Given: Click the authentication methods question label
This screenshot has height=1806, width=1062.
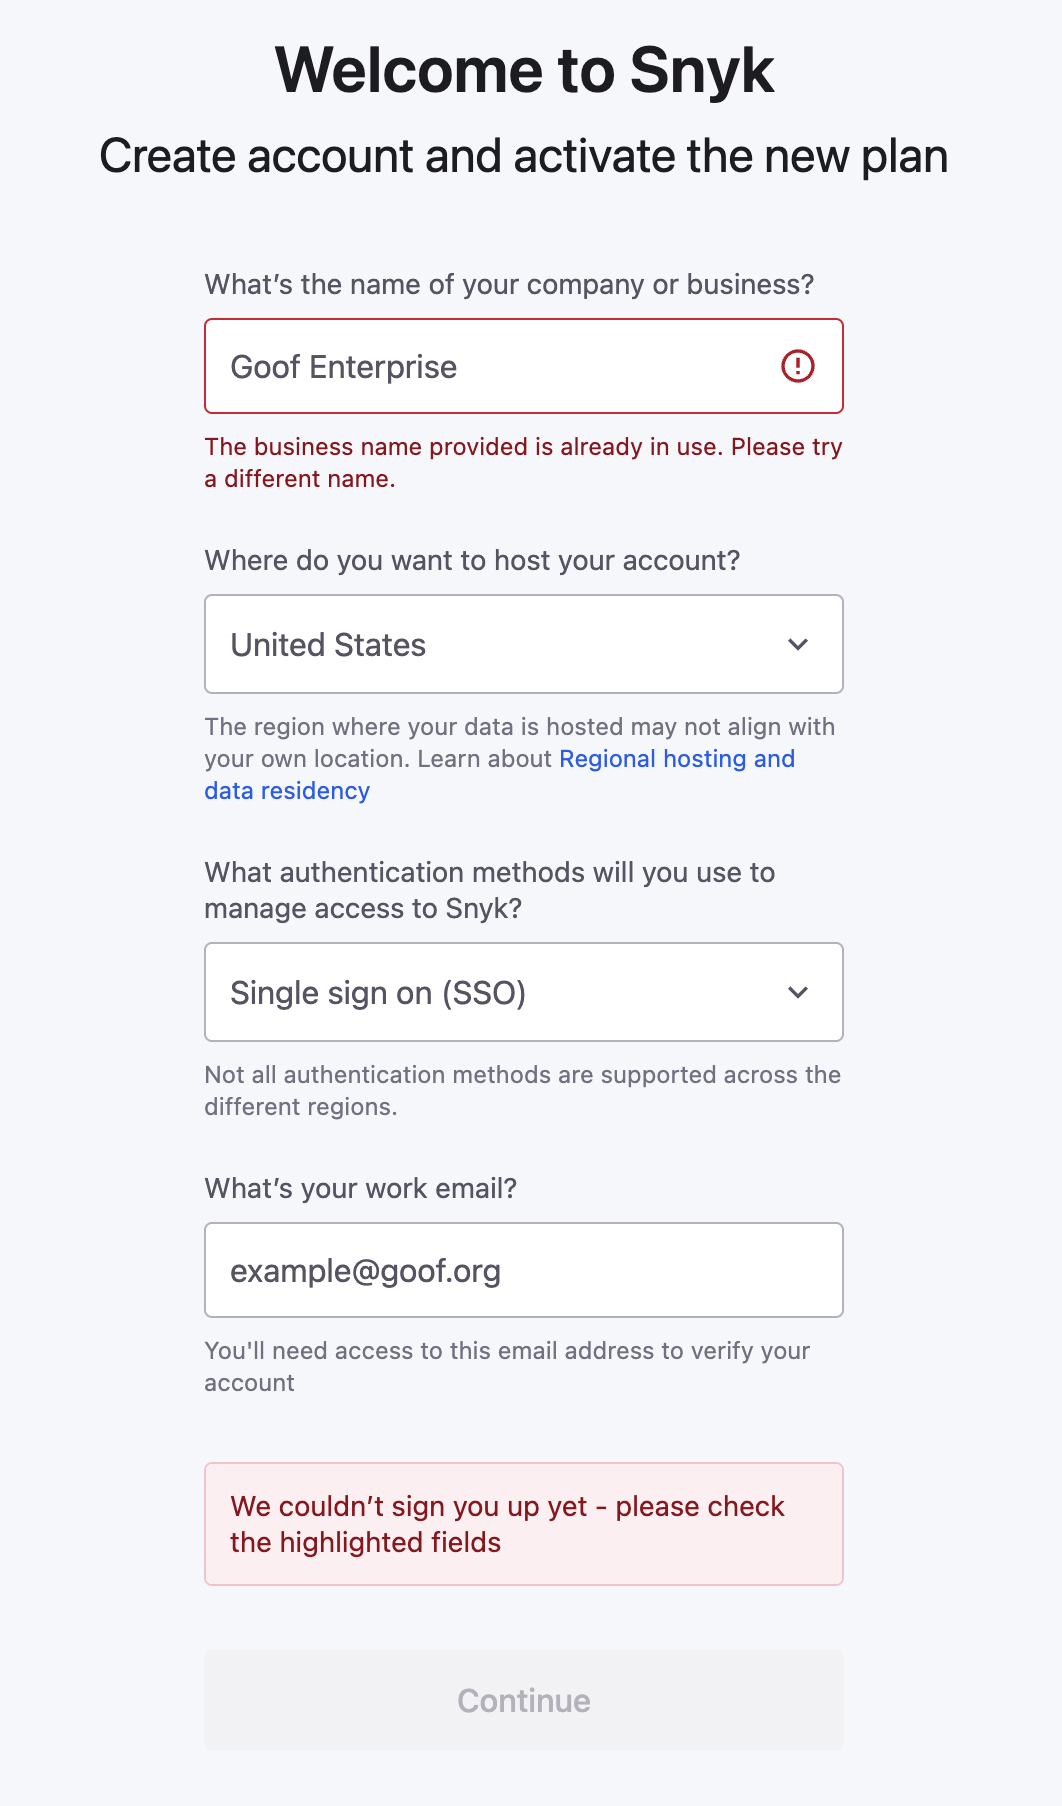Looking at the screenshot, I should pos(489,890).
